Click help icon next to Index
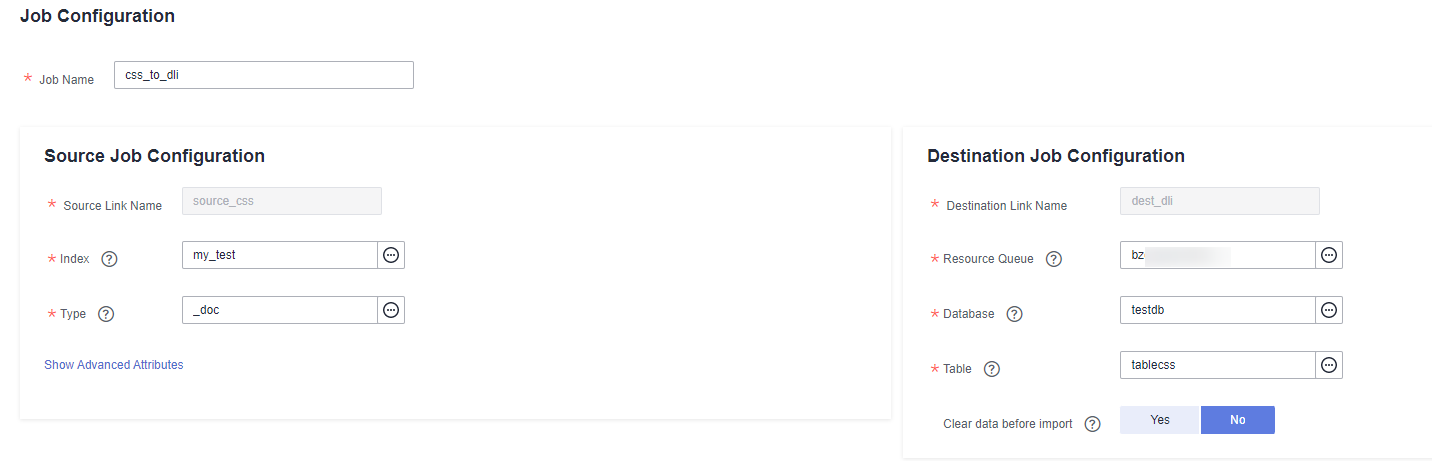This screenshot has height=461, width=1432. [110, 259]
